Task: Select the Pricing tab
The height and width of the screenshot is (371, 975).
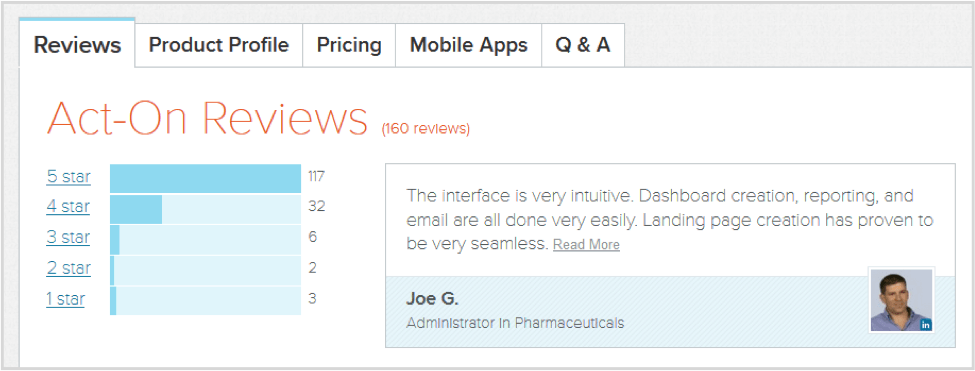Action: point(349,45)
